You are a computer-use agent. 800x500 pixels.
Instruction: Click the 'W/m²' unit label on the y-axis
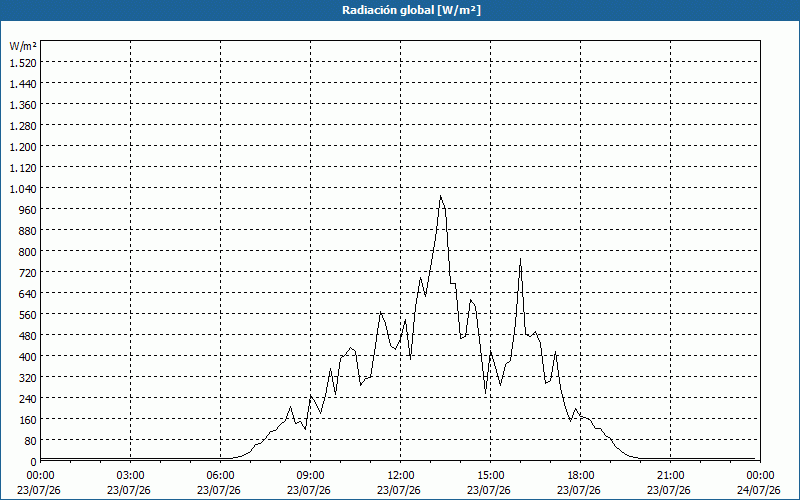tap(23, 46)
